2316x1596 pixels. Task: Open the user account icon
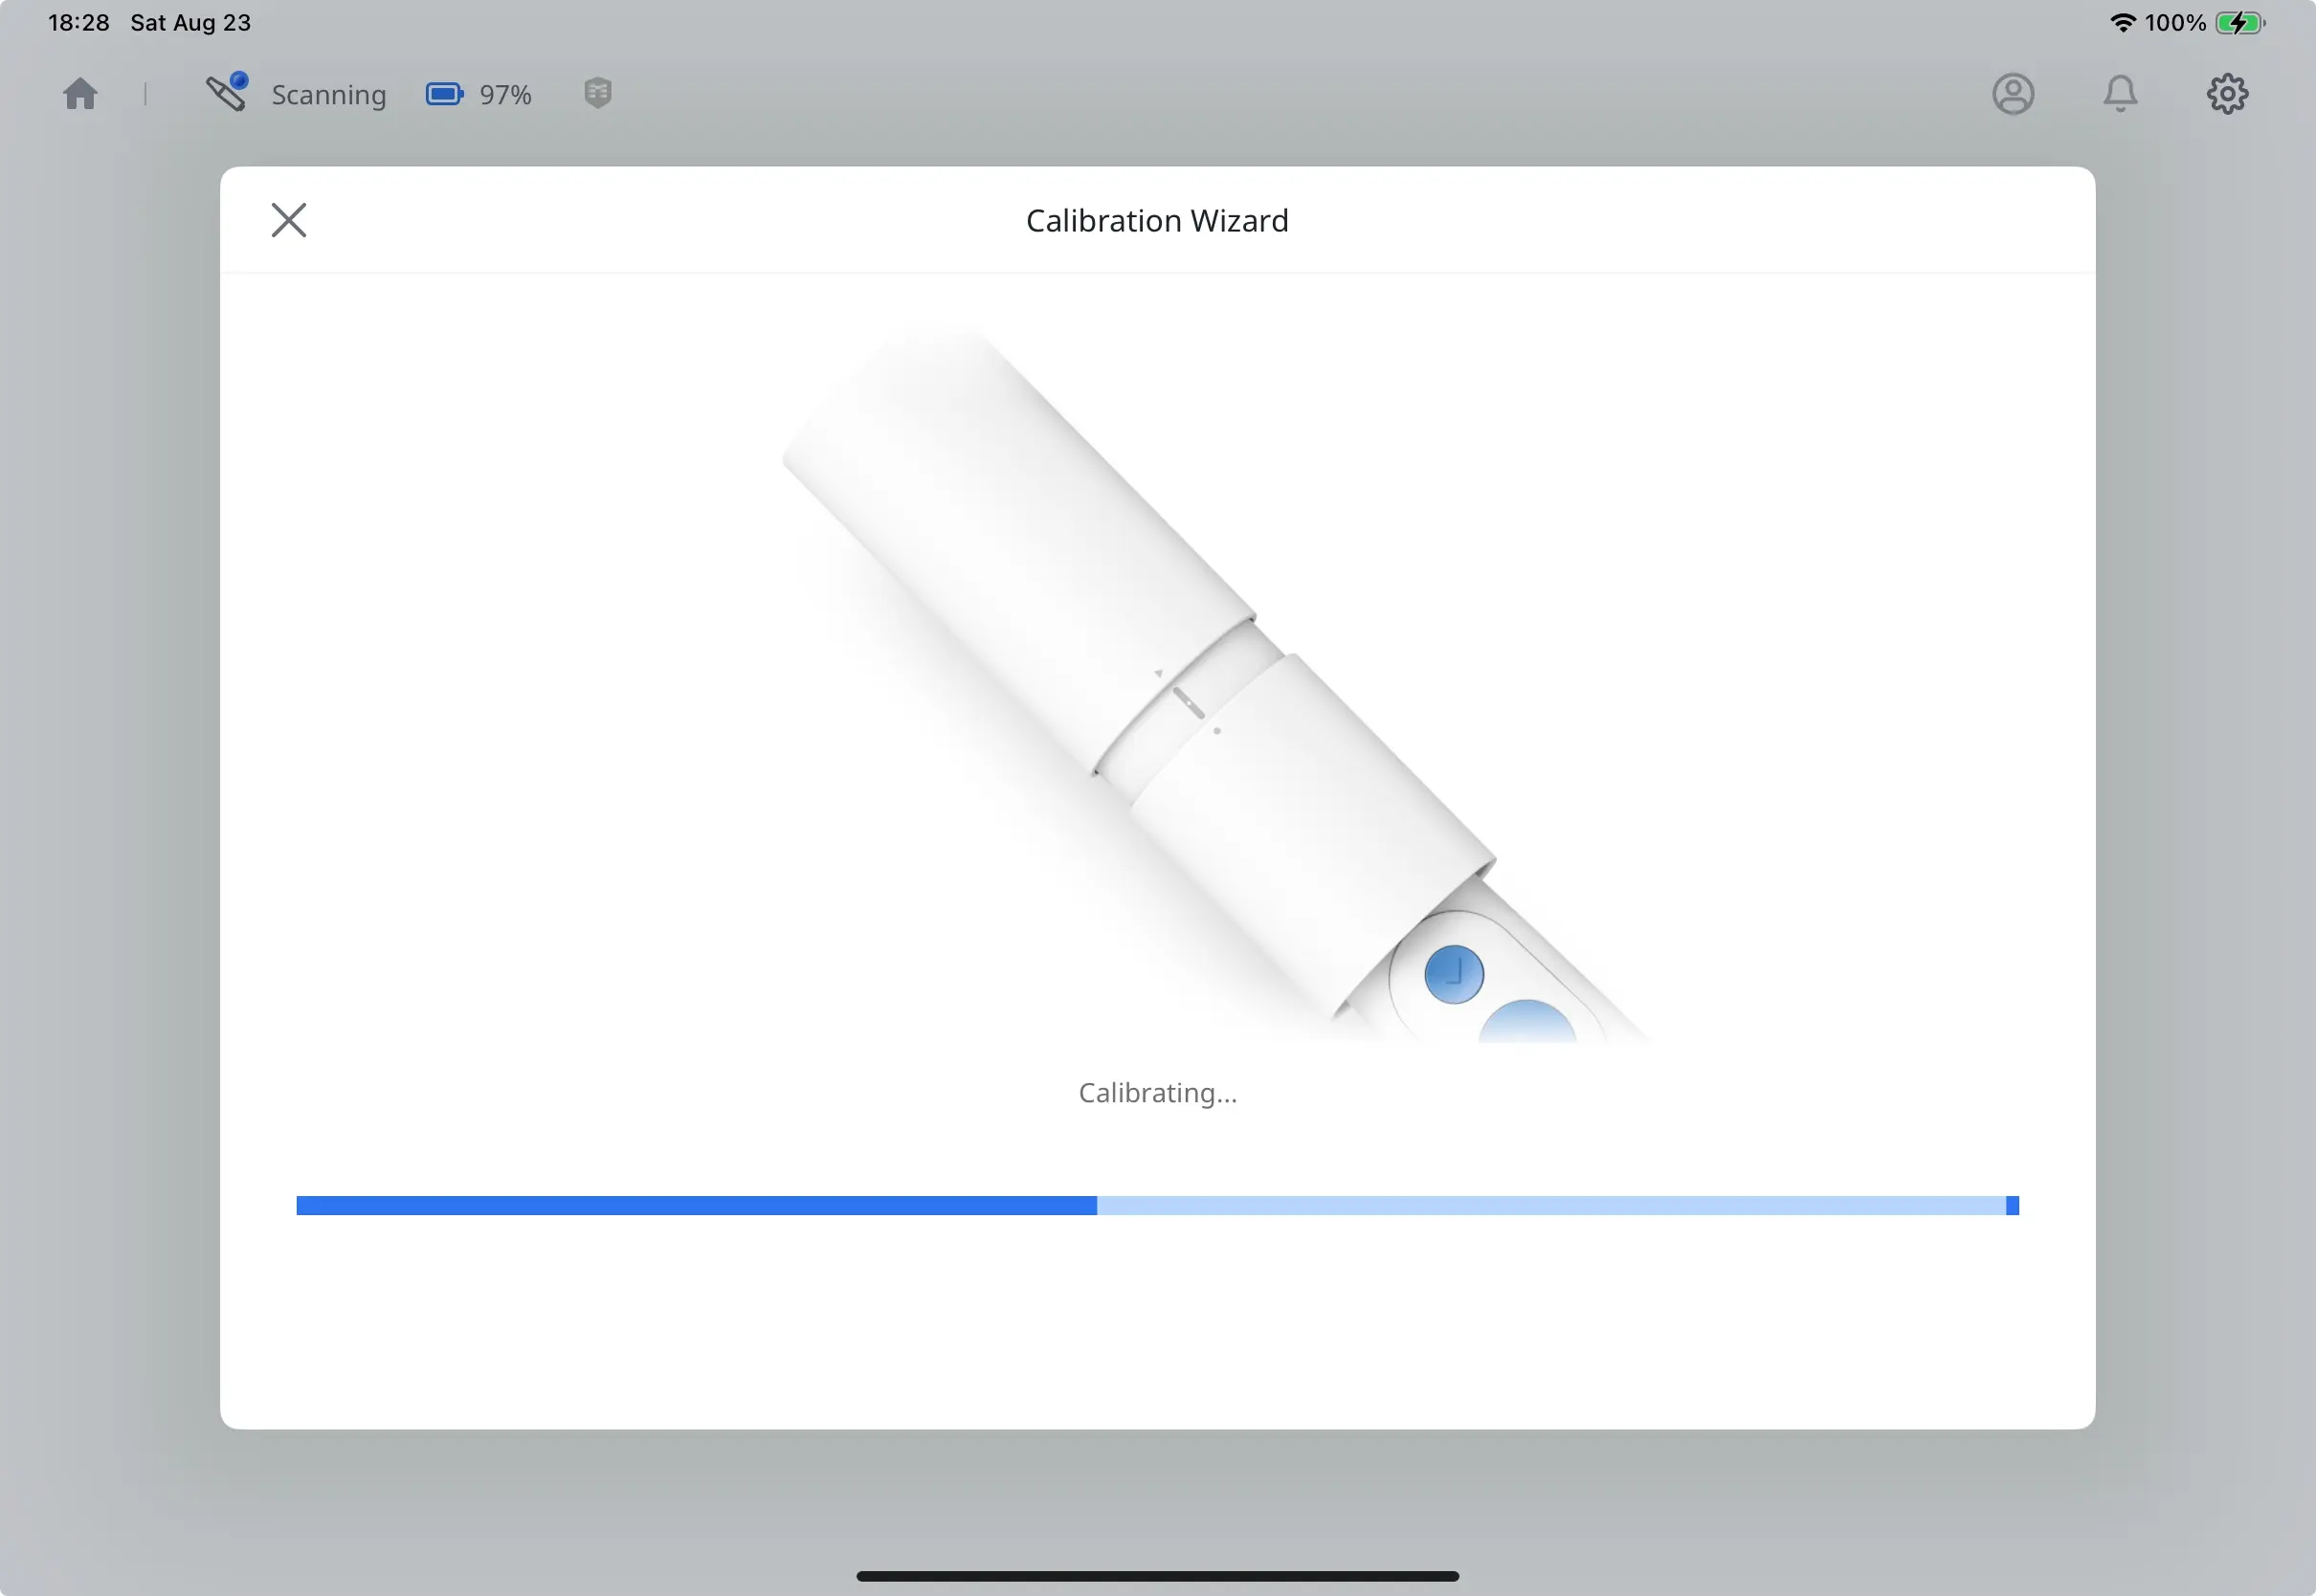[x=2013, y=93]
